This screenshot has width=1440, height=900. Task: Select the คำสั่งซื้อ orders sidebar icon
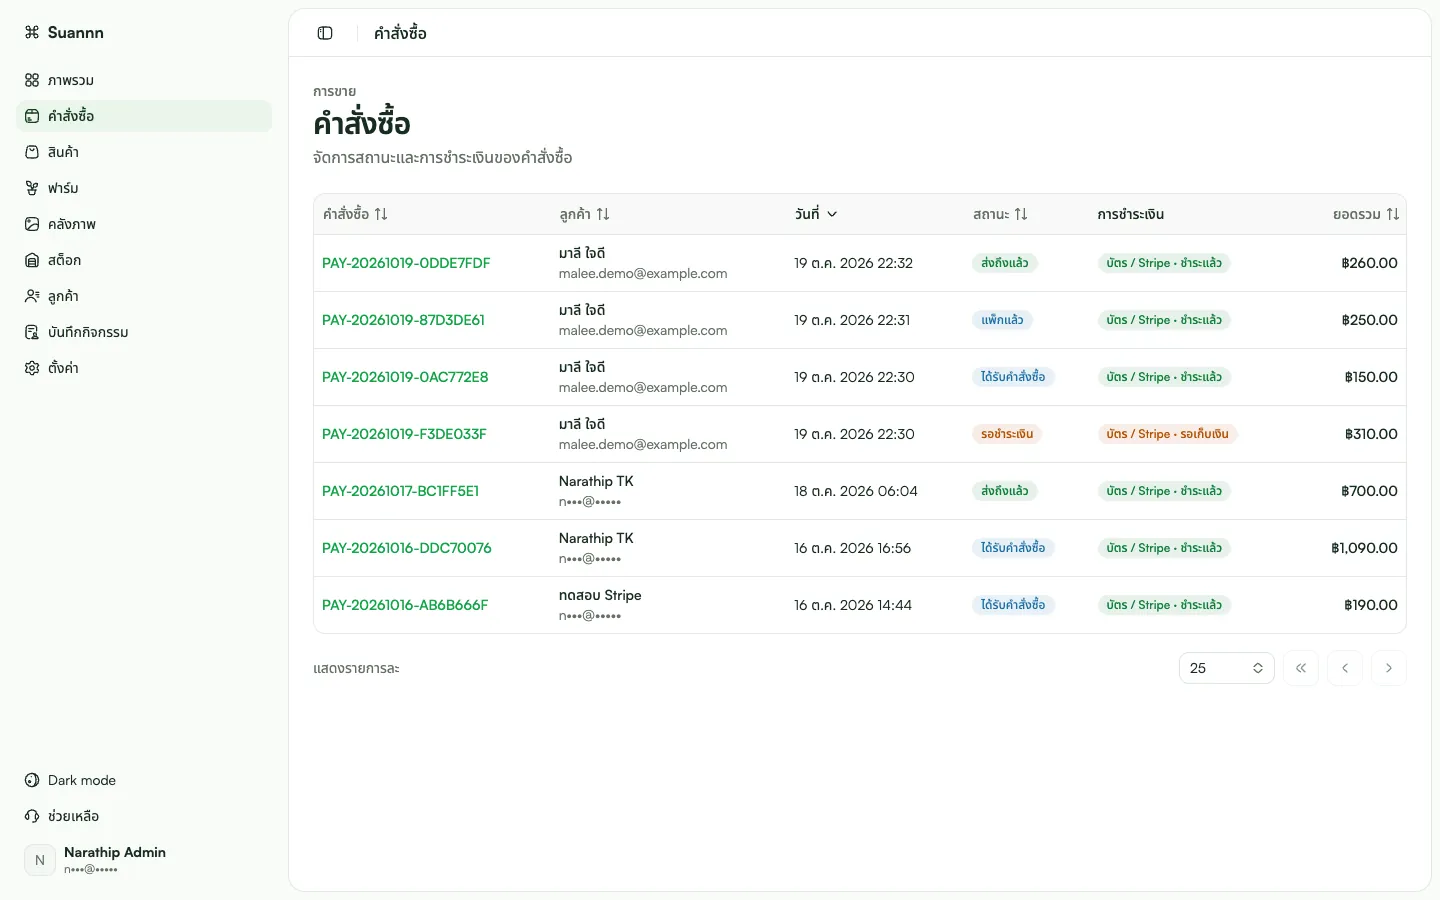[32, 116]
